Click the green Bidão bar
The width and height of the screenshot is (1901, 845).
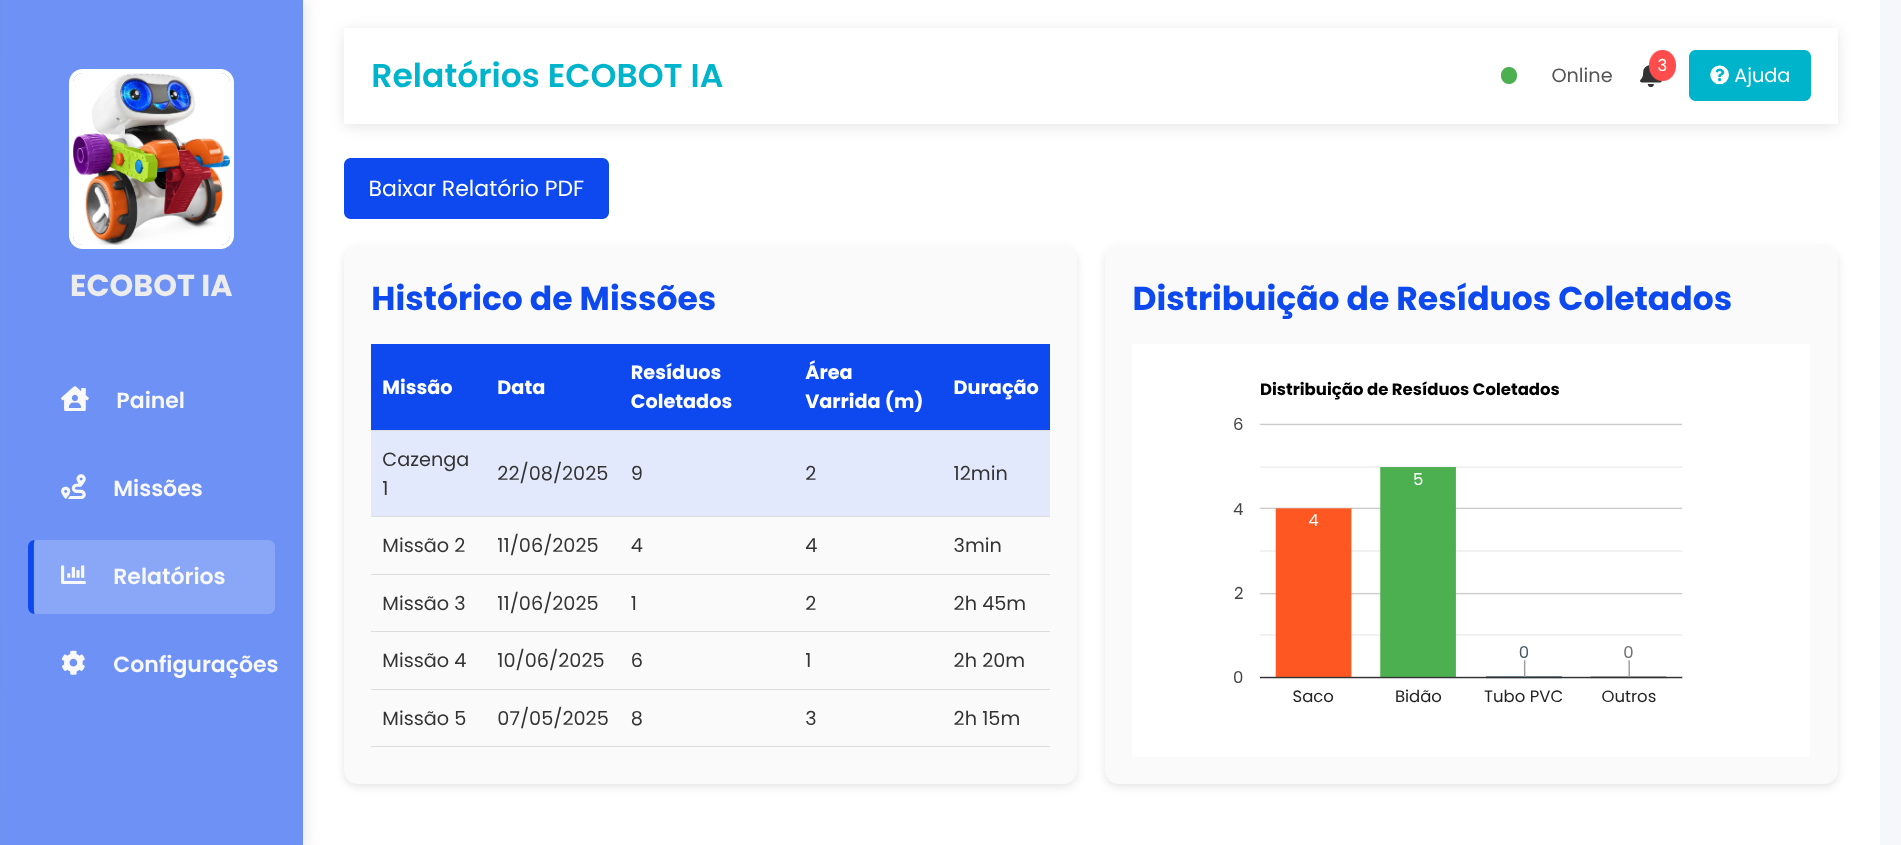(x=1418, y=572)
